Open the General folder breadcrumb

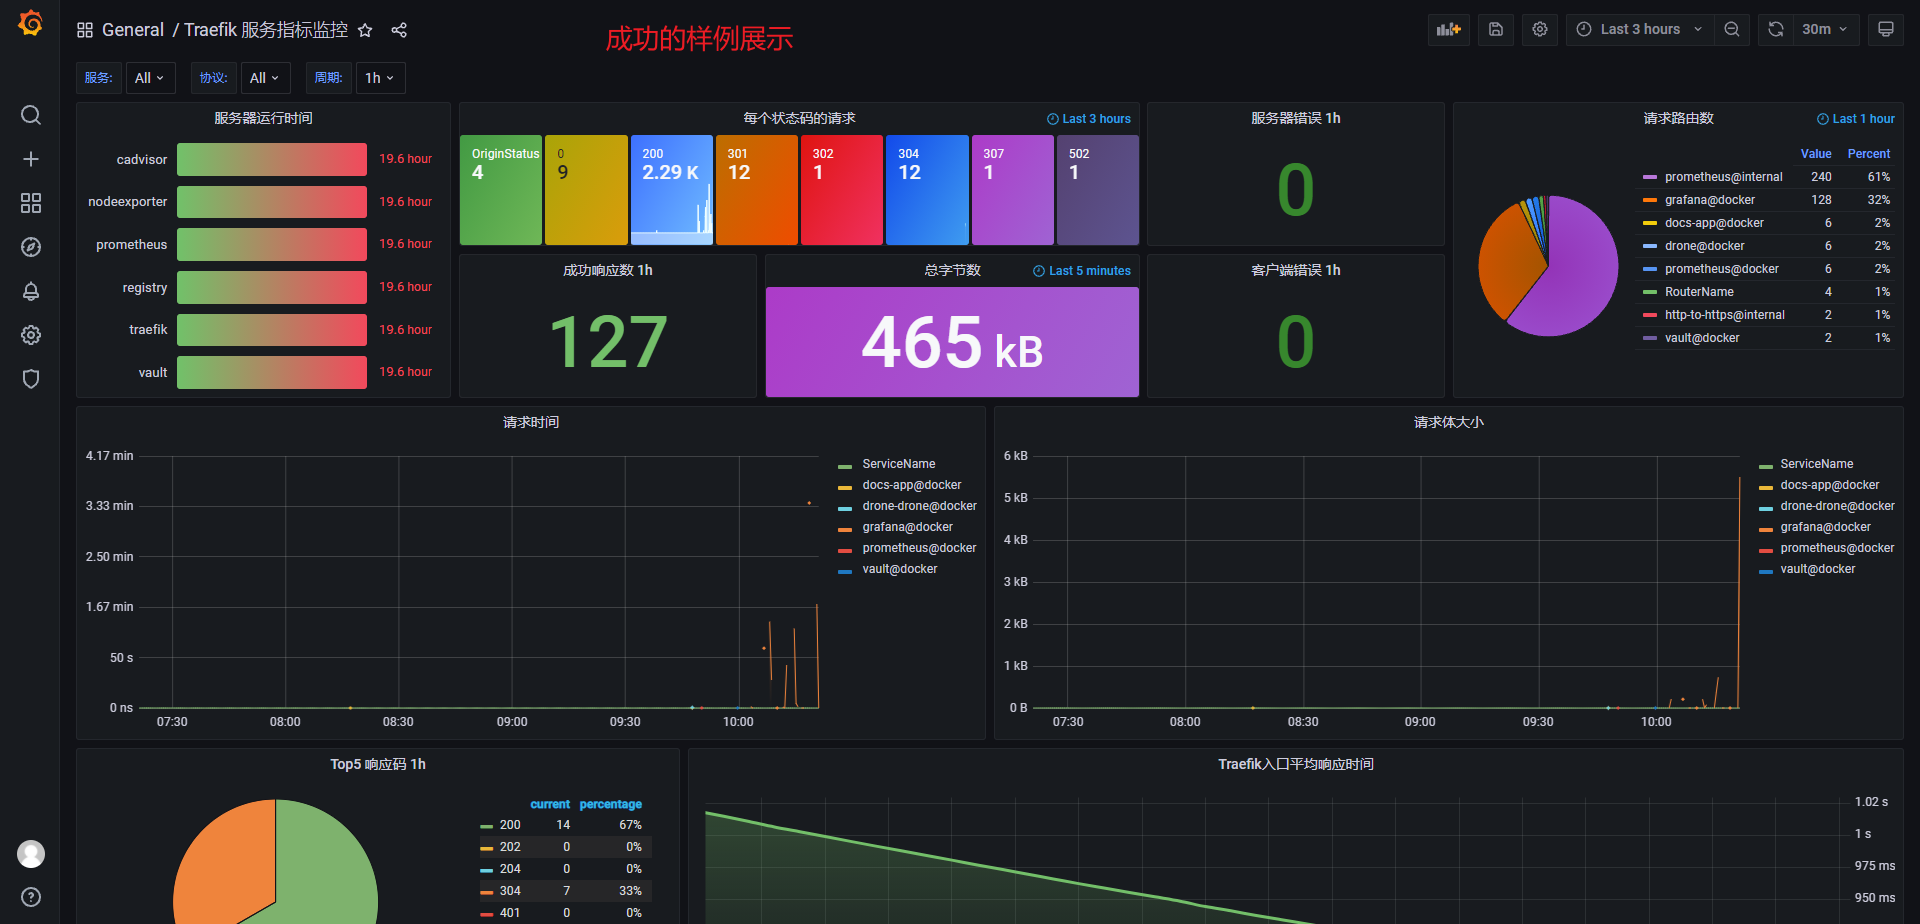[x=133, y=30]
